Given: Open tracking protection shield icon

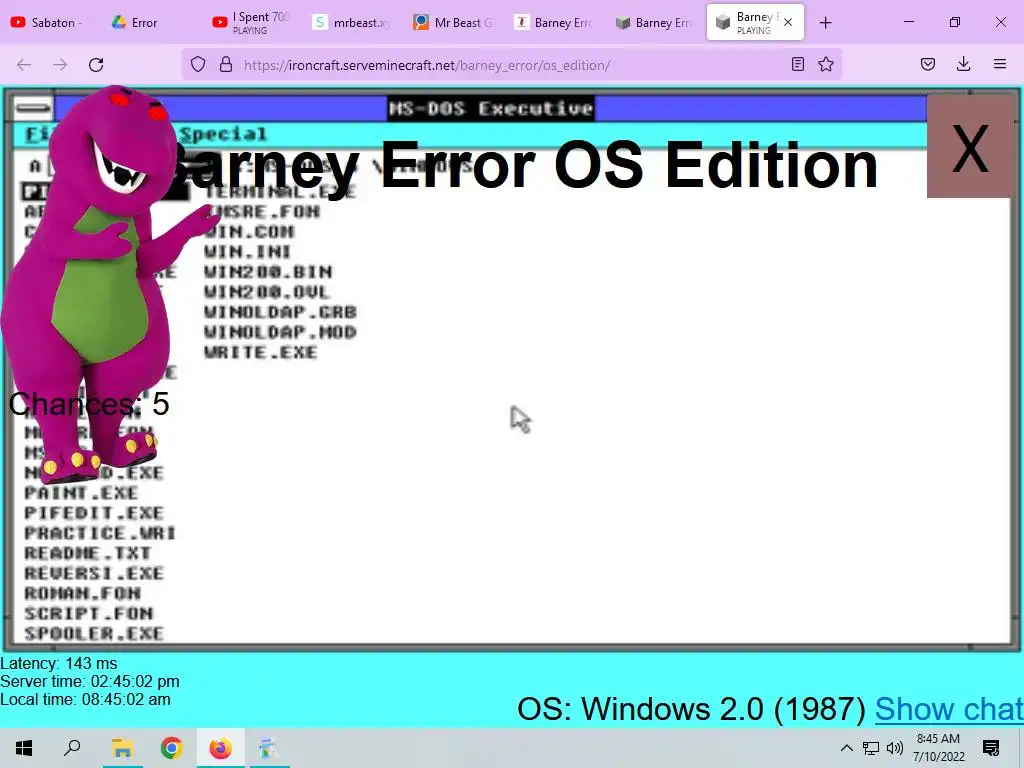Looking at the screenshot, I should 198,65.
